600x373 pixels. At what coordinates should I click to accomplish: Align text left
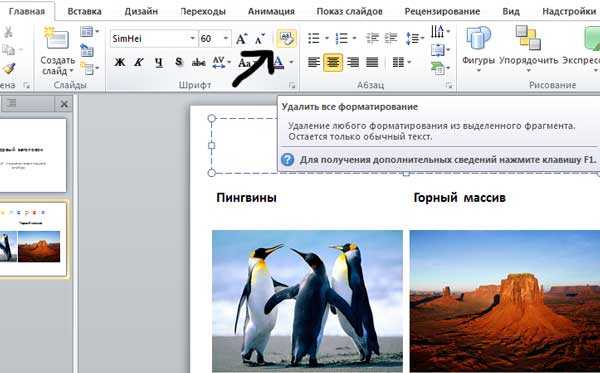(x=314, y=62)
